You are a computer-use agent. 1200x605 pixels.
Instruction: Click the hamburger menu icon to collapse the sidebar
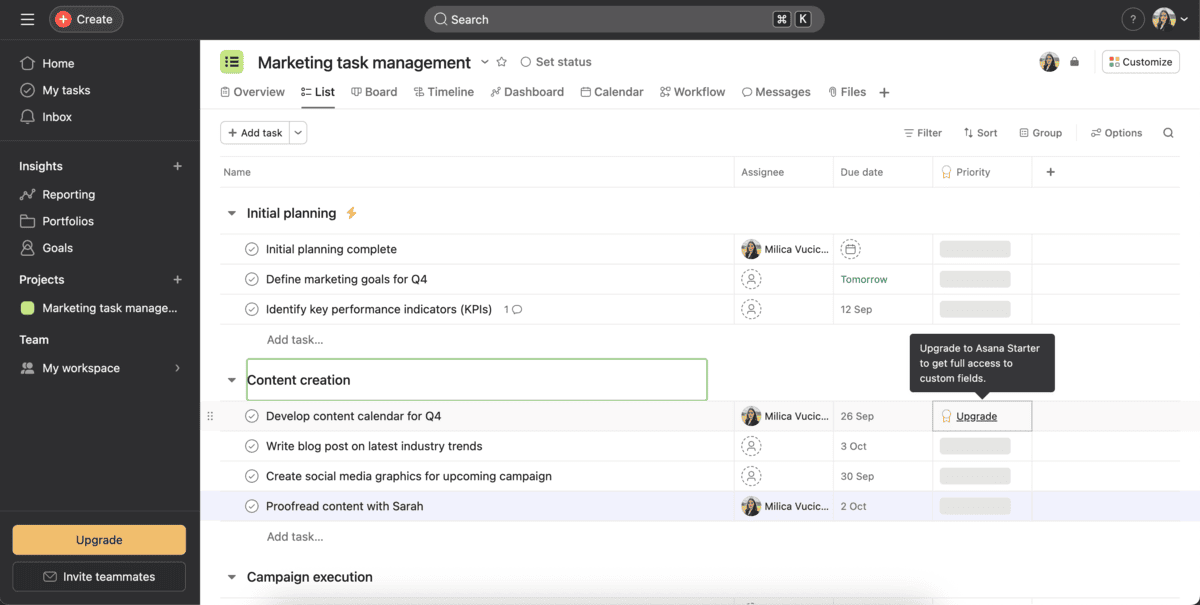(27, 19)
